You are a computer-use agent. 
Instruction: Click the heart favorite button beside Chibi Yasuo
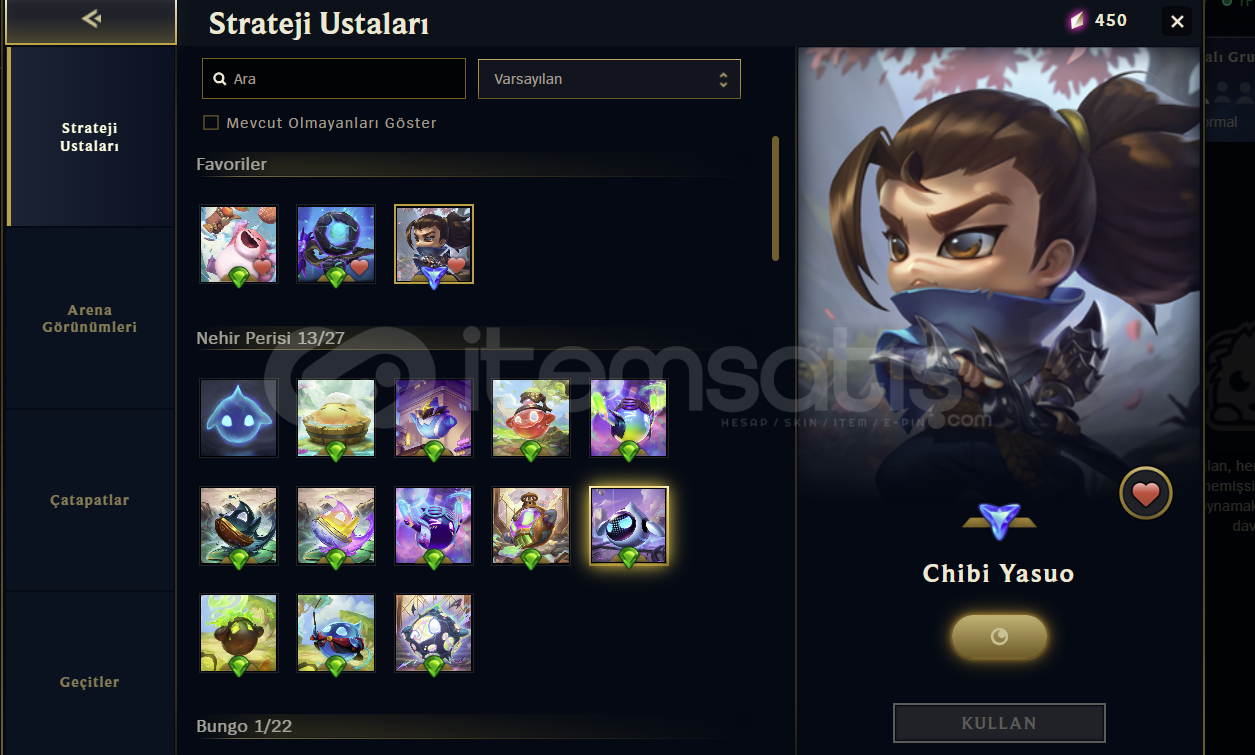(1145, 493)
